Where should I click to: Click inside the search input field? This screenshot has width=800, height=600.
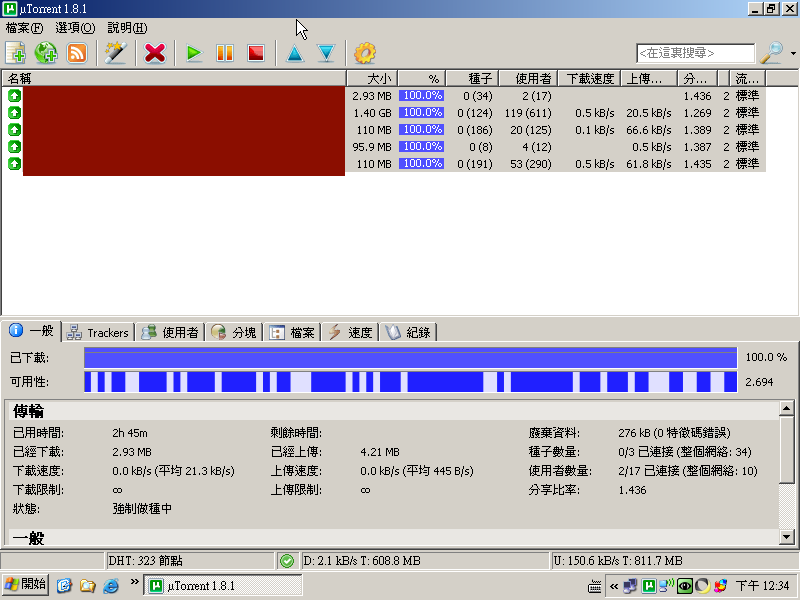[x=695, y=53]
